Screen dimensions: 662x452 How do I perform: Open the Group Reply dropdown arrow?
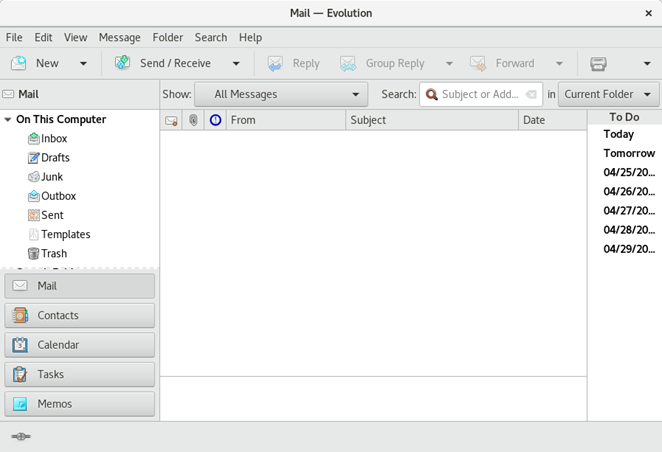pos(449,64)
